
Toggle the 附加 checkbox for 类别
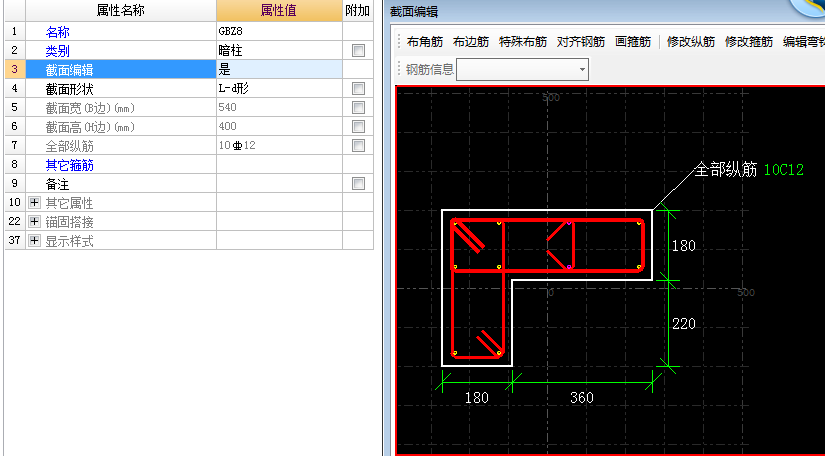(358, 50)
